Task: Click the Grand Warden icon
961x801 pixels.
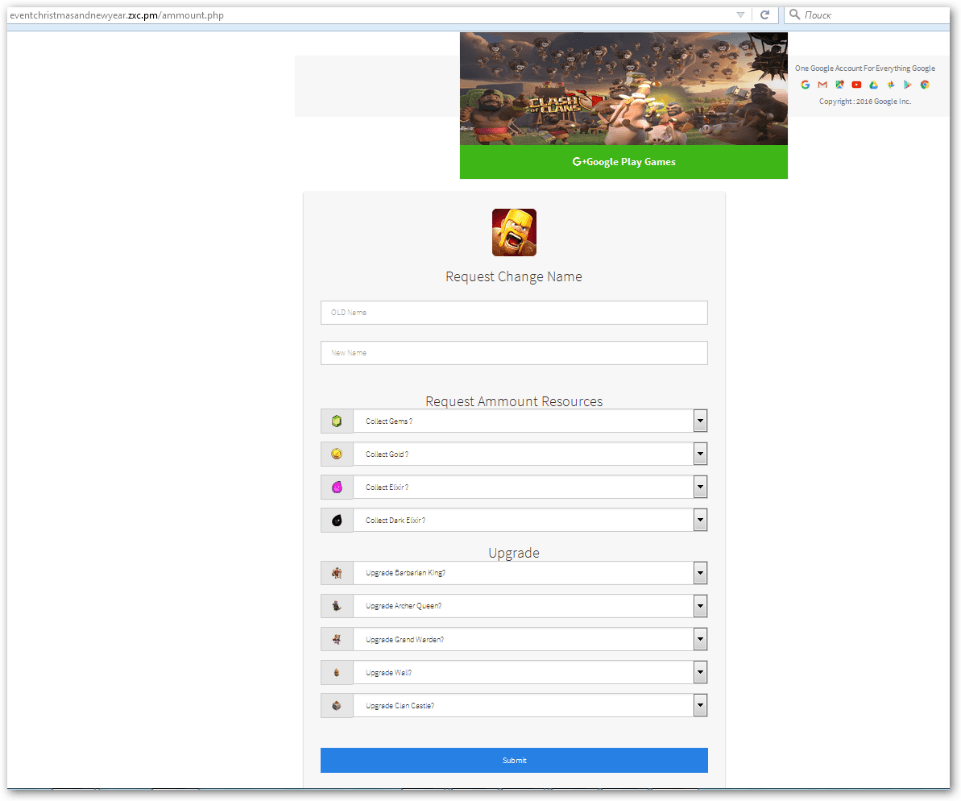Action: point(336,639)
